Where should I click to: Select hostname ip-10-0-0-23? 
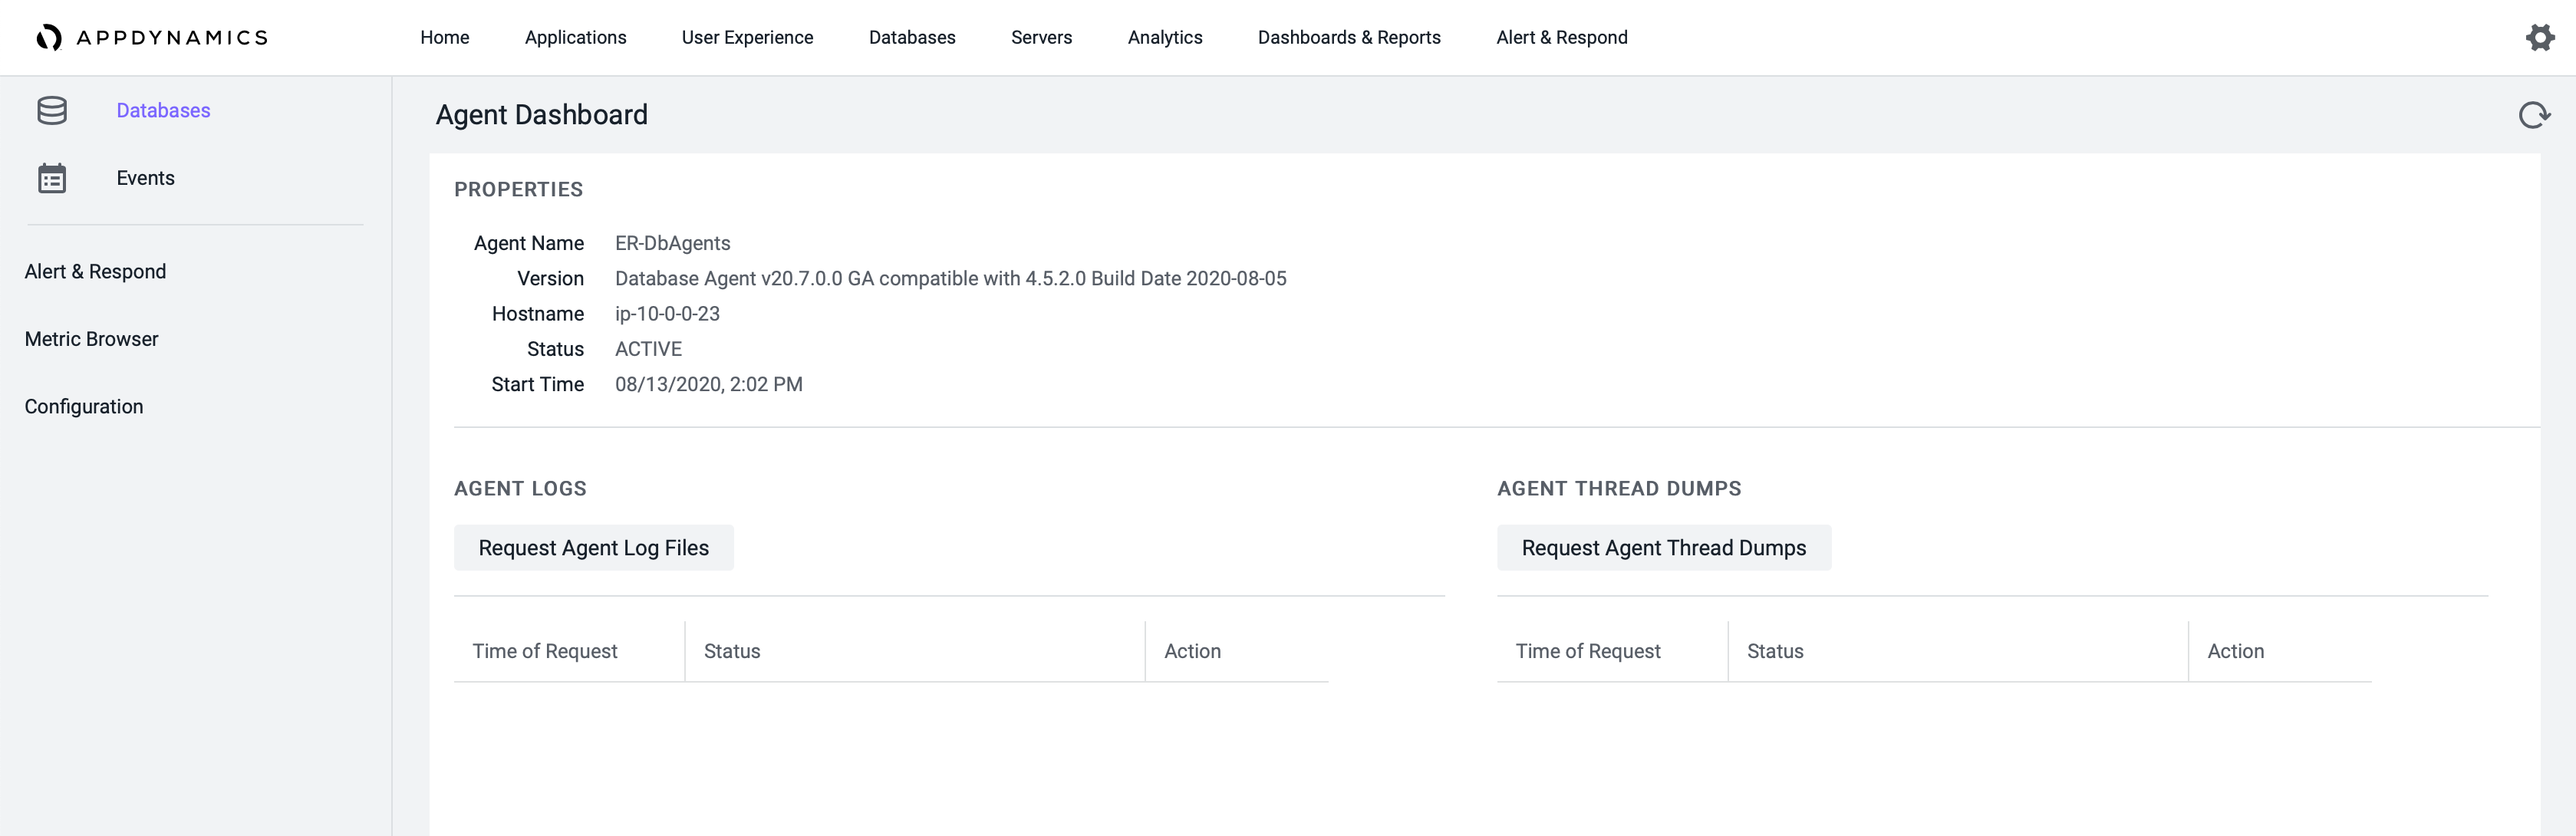[x=667, y=314]
